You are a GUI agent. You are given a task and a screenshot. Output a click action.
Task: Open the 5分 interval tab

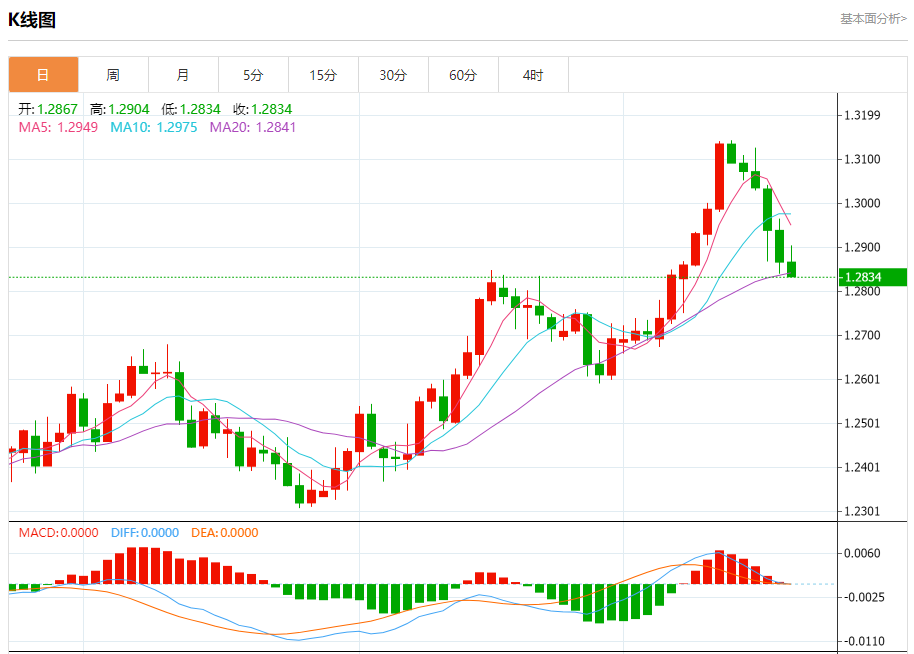253,75
